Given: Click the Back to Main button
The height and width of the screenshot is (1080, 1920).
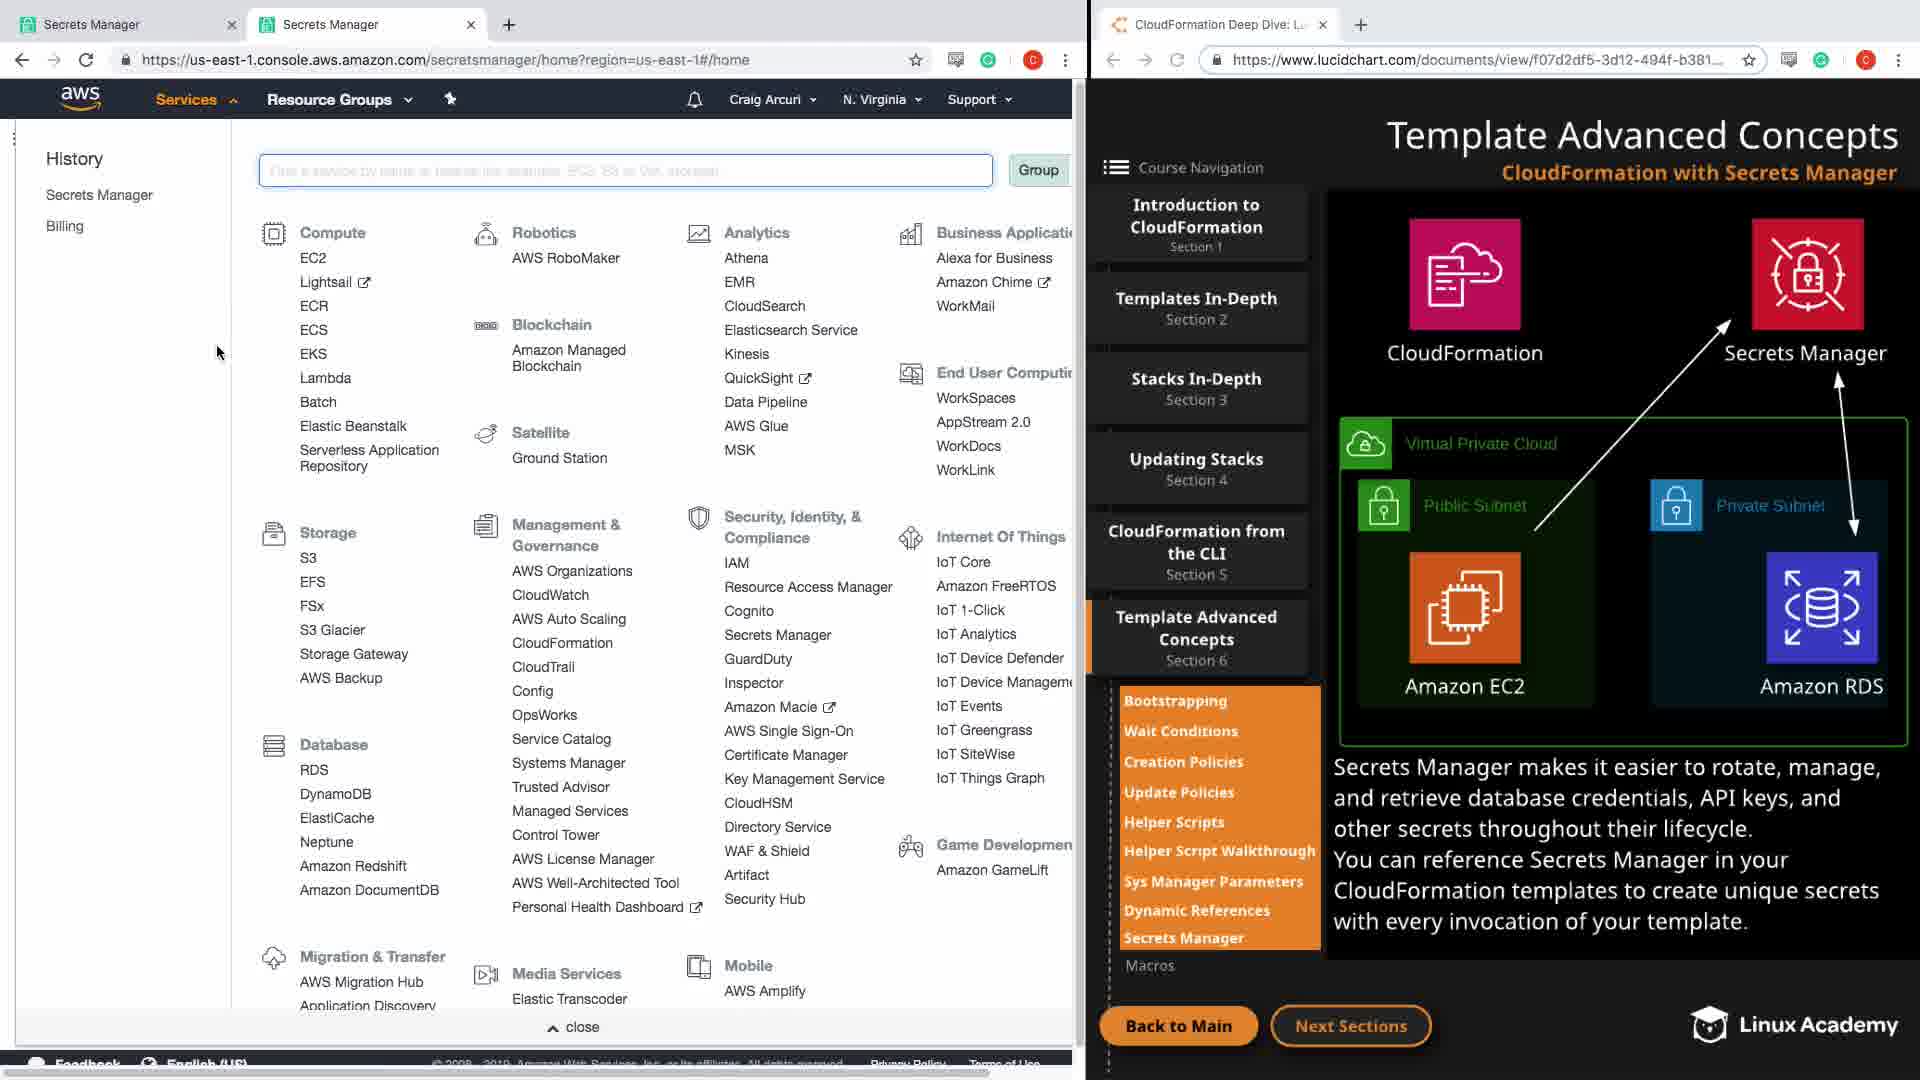Looking at the screenshot, I should click(x=1178, y=1026).
